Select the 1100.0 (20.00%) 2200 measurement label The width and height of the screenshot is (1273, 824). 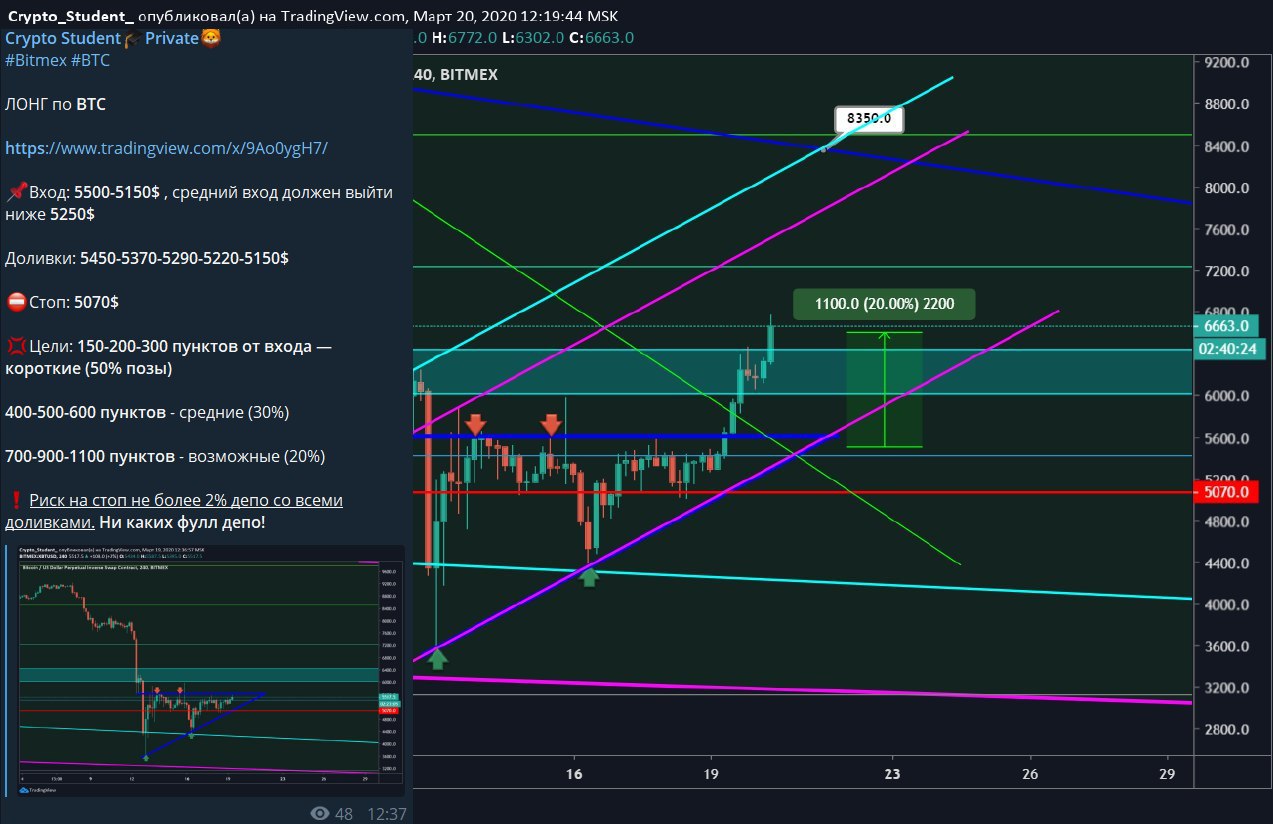point(884,304)
